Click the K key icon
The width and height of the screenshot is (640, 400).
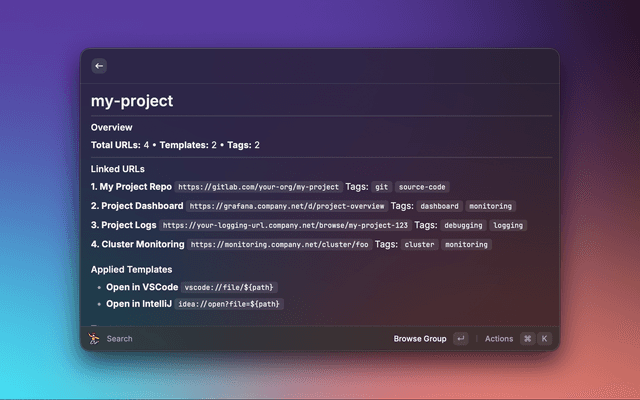coord(545,339)
